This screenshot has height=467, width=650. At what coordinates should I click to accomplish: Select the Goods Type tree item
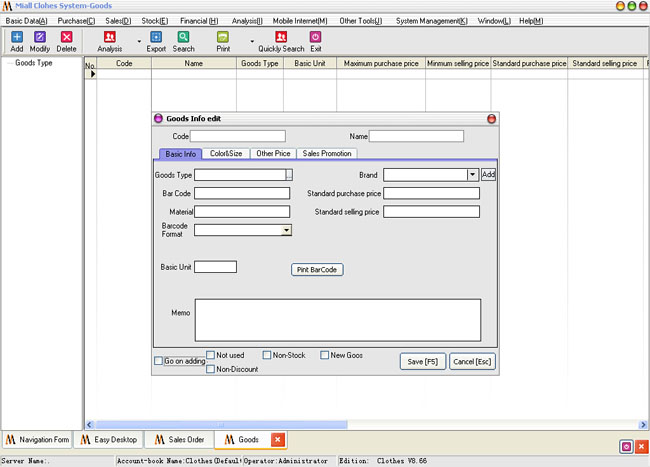(x=34, y=63)
